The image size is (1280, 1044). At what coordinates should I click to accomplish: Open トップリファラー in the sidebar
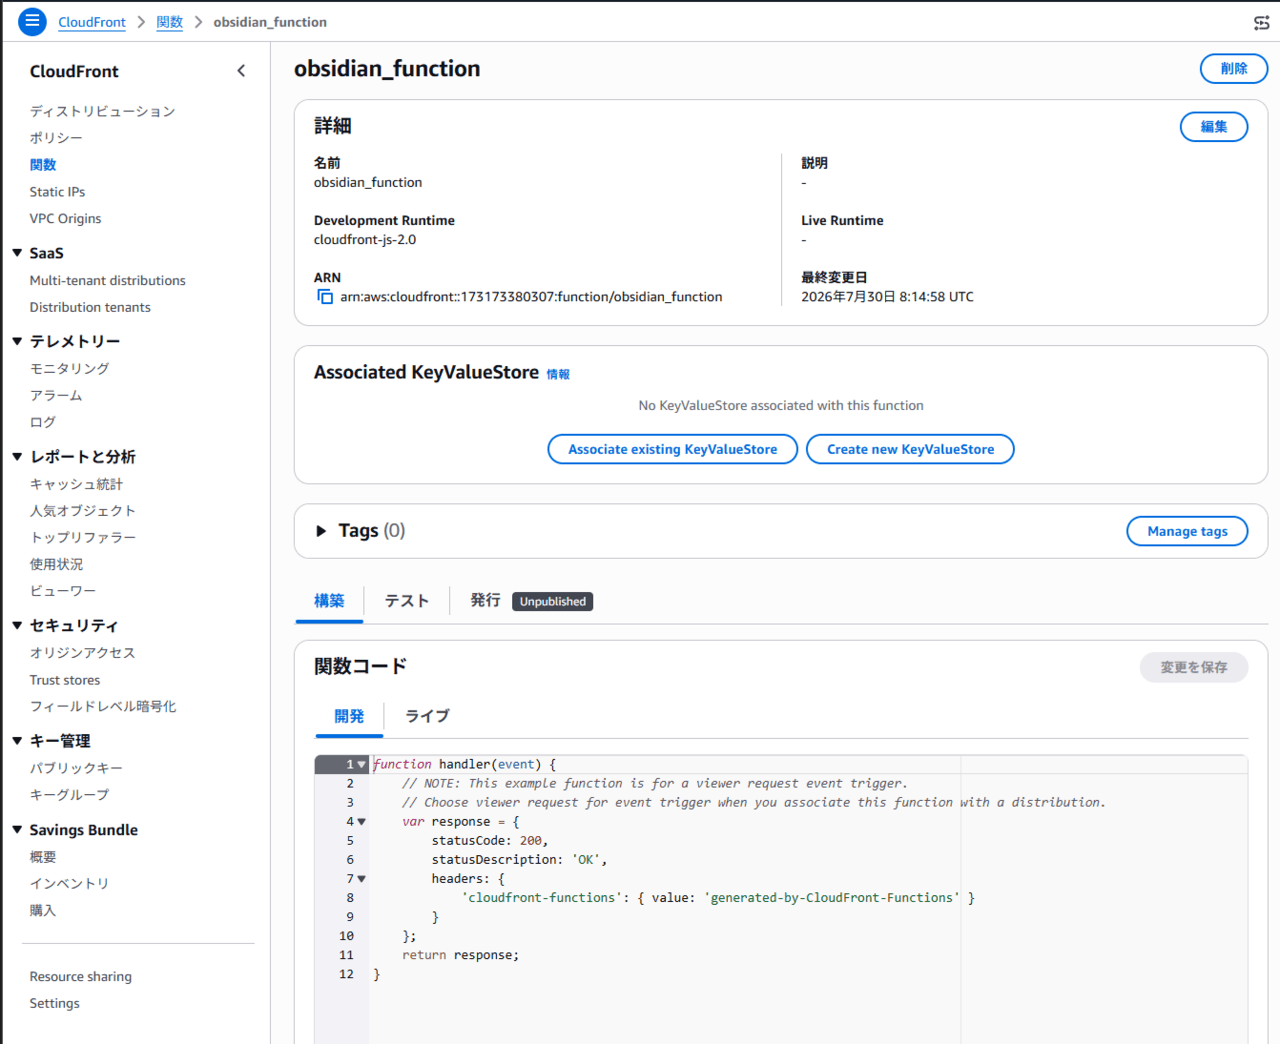pos(82,538)
